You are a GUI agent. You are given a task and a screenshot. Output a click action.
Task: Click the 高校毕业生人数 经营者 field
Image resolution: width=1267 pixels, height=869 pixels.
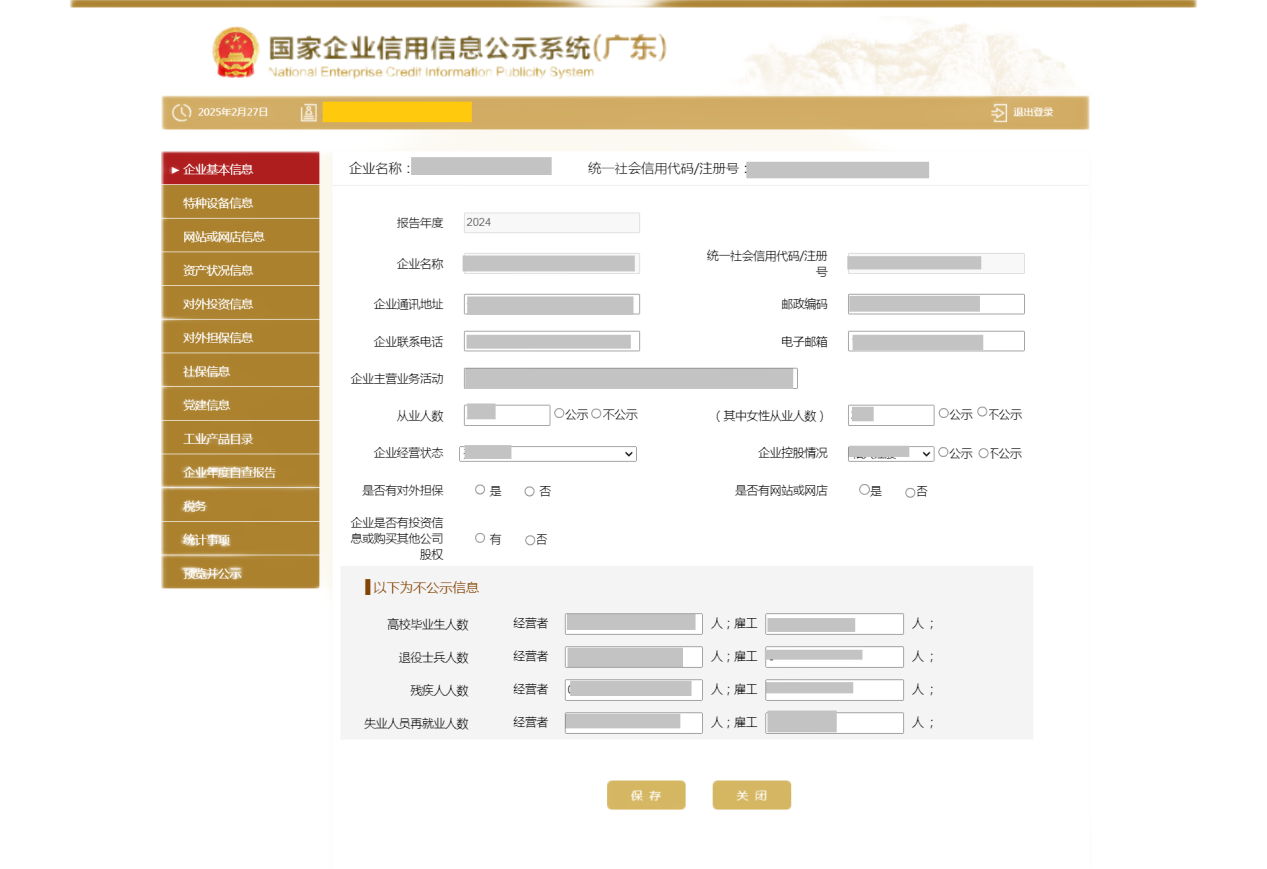(x=633, y=624)
